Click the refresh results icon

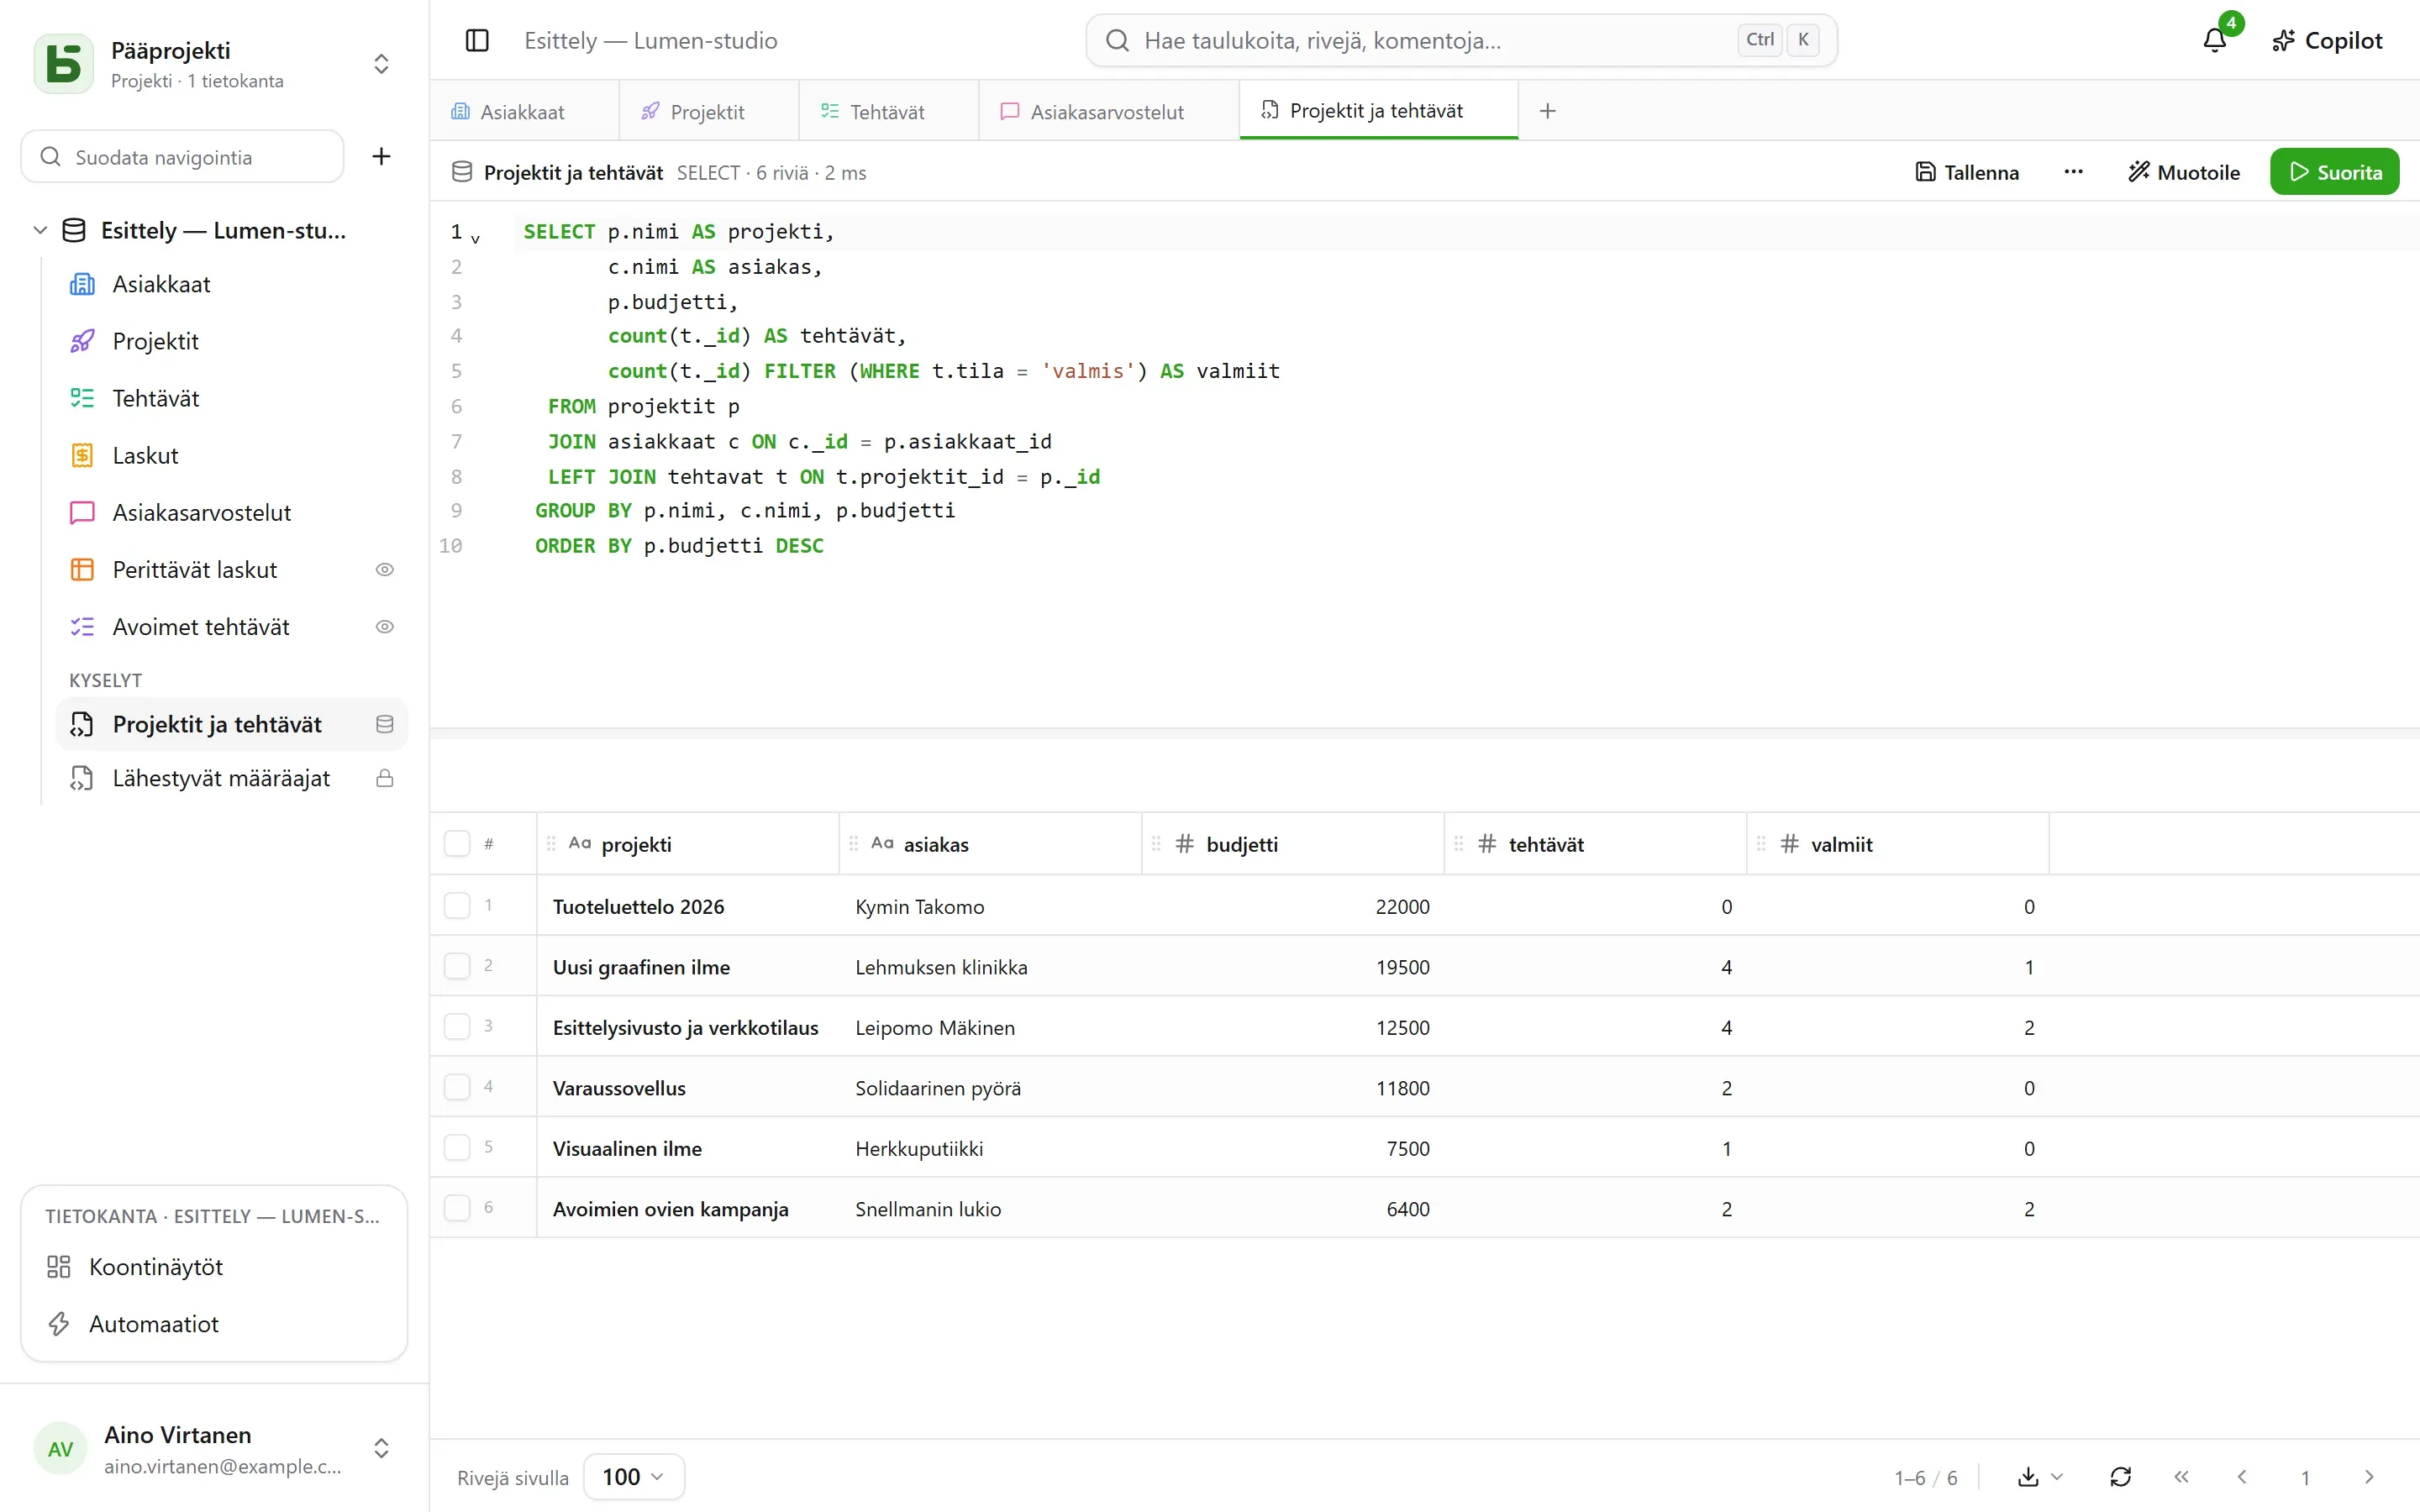(x=2120, y=1476)
